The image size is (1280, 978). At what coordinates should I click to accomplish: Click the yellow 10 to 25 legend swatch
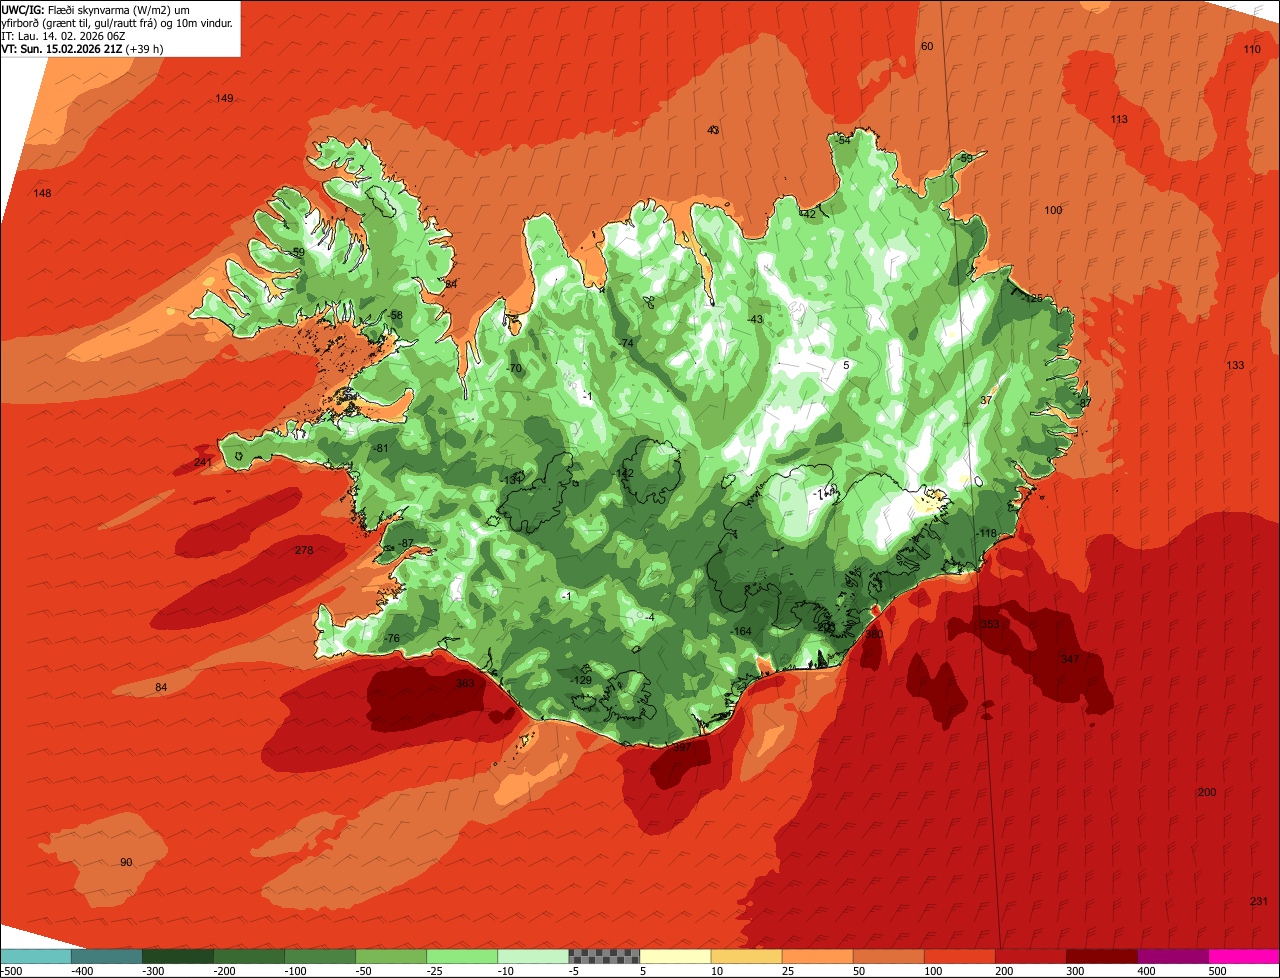tap(746, 956)
